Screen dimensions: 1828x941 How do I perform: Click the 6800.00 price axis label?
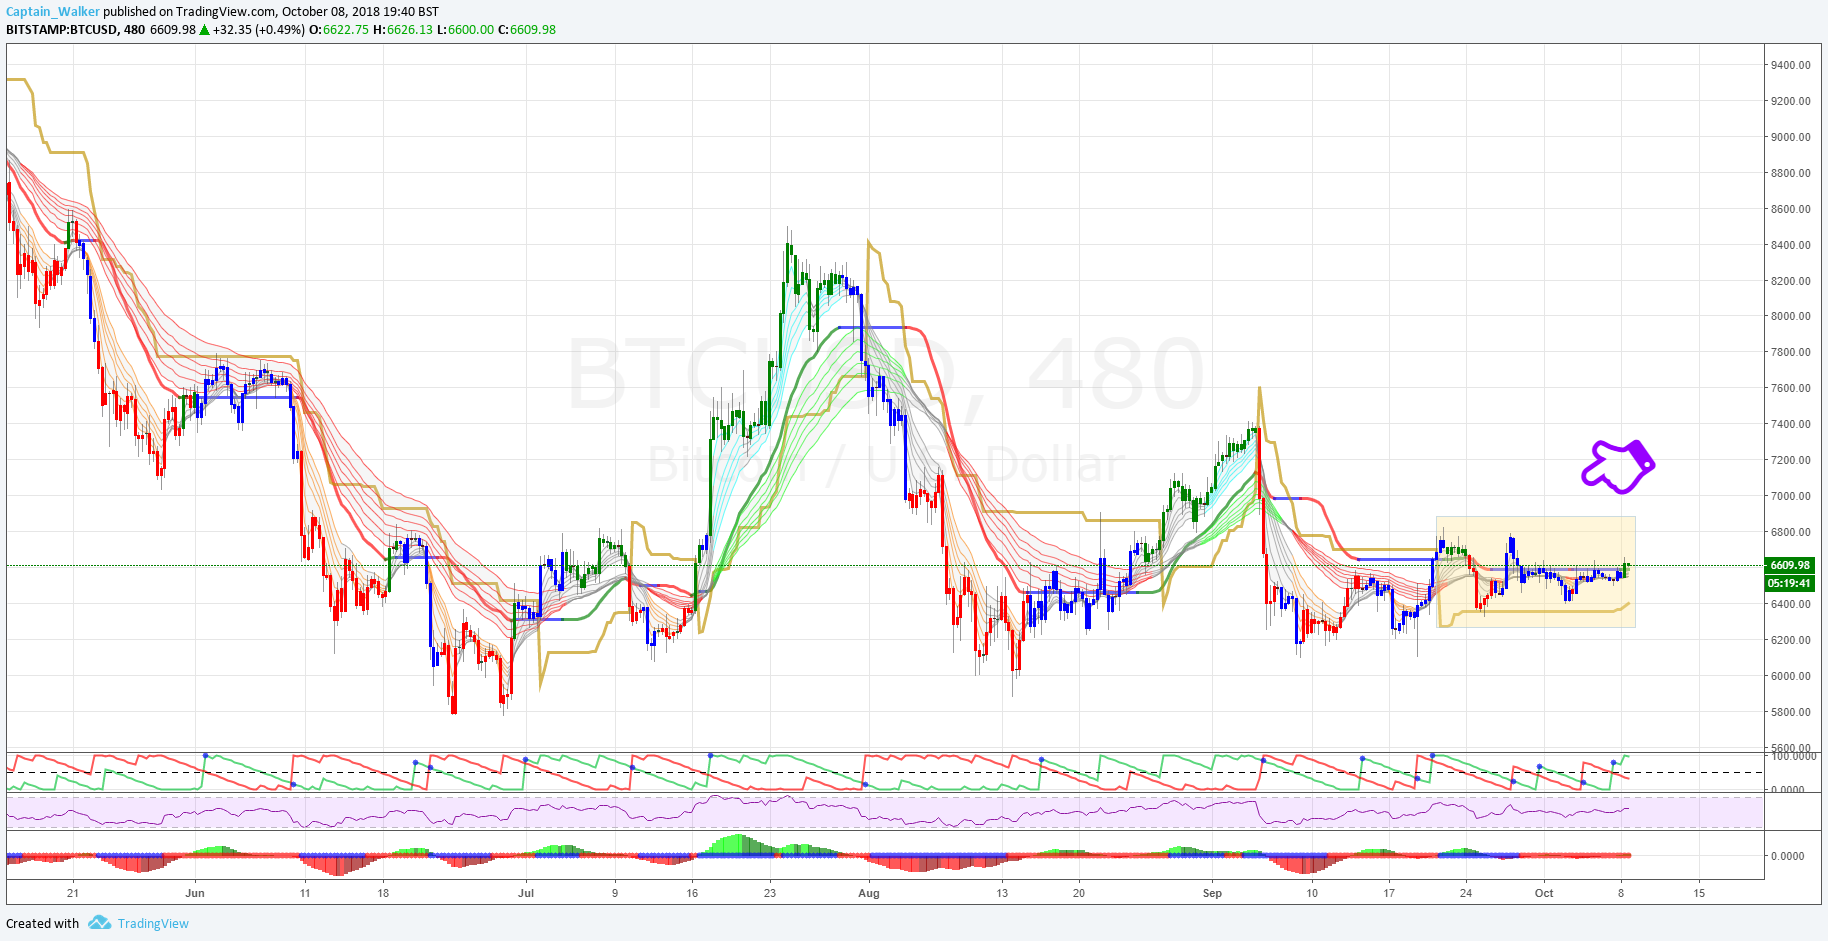pyautogui.click(x=1790, y=532)
